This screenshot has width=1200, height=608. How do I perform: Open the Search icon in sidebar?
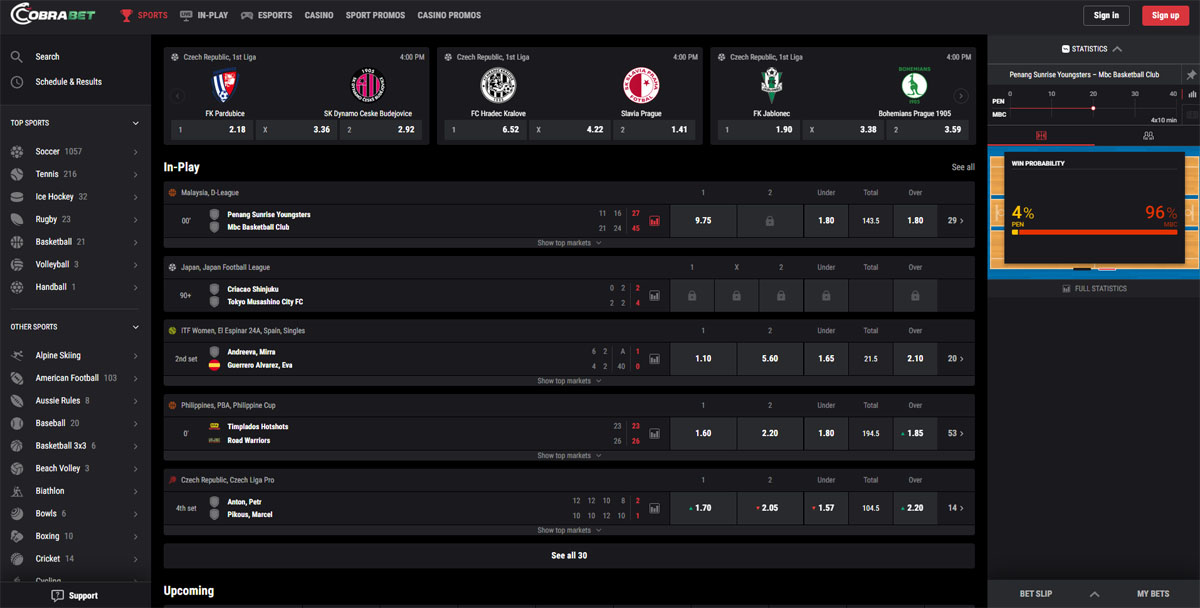tap(17, 57)
